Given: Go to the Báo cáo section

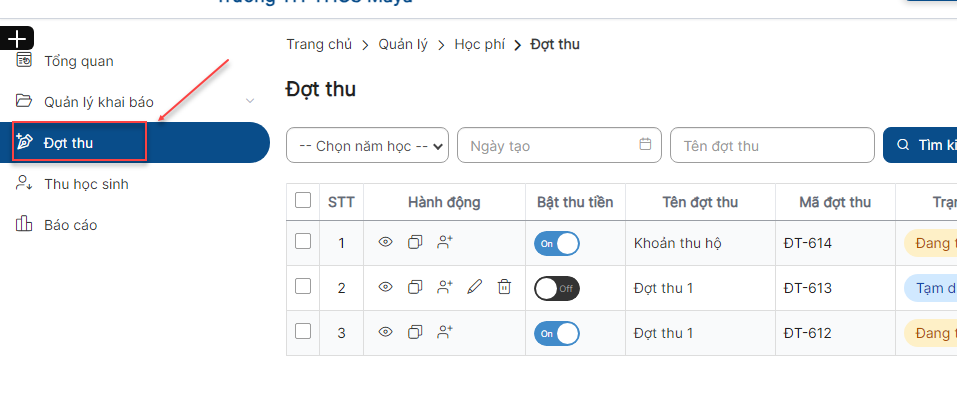Looking at the screenshot, I should coord(70,225).
